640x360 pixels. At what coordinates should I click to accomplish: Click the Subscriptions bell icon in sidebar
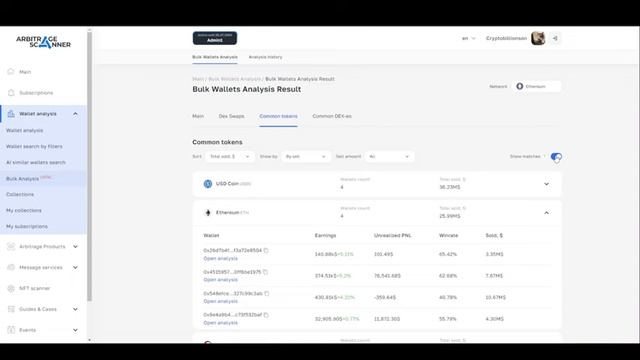[11, 93]
